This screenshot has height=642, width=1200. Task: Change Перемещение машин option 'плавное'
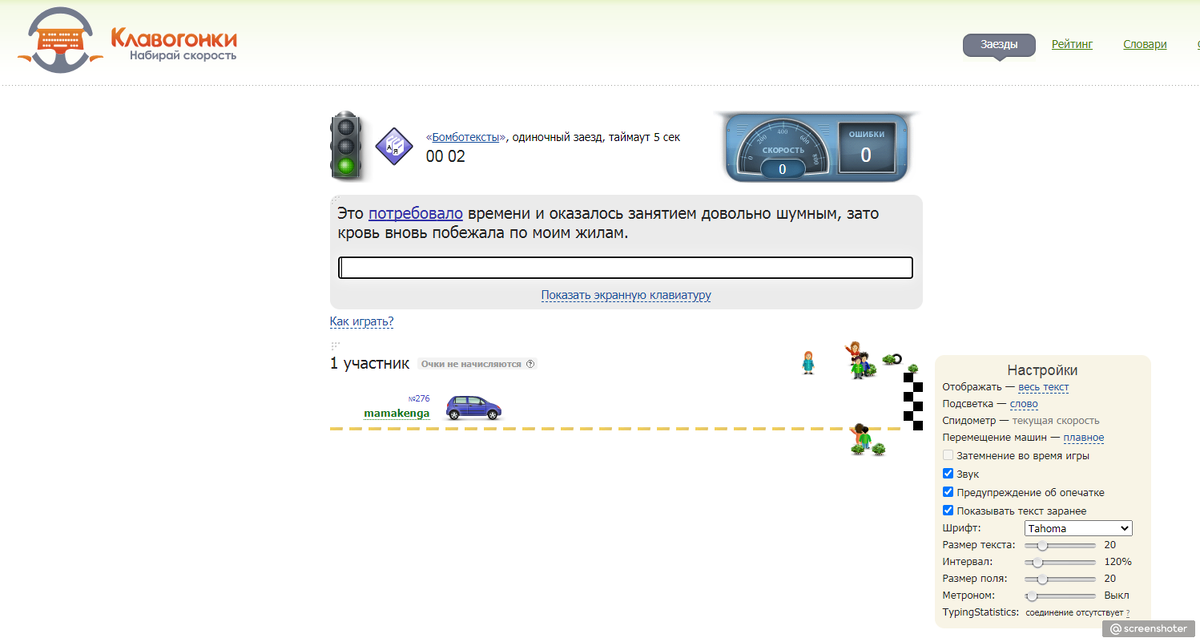point(1083,437)
